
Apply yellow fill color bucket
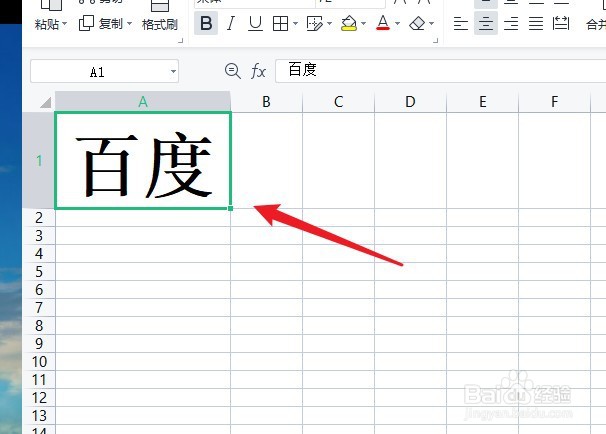click(x=349, y=23)
